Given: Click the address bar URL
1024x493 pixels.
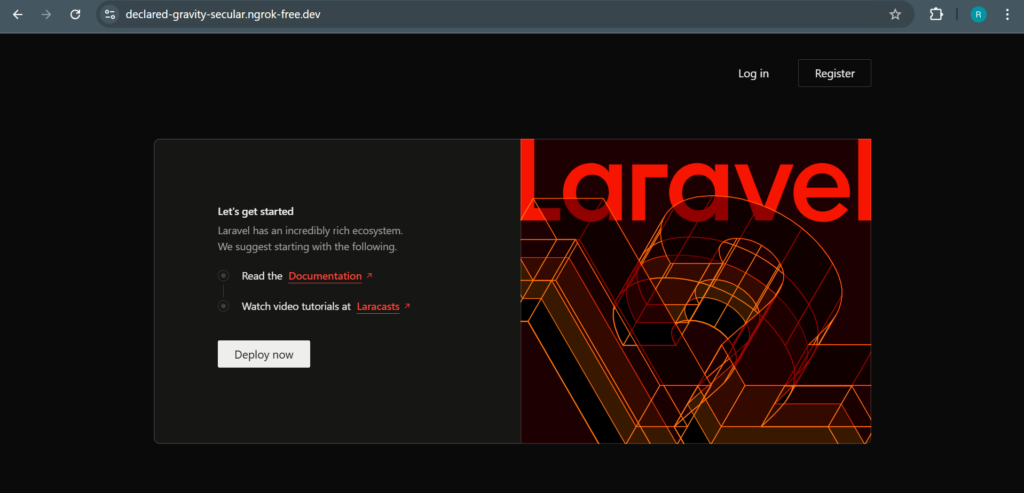Looking at the screenshot, I should pyautogui.click(x=223, y=14).
